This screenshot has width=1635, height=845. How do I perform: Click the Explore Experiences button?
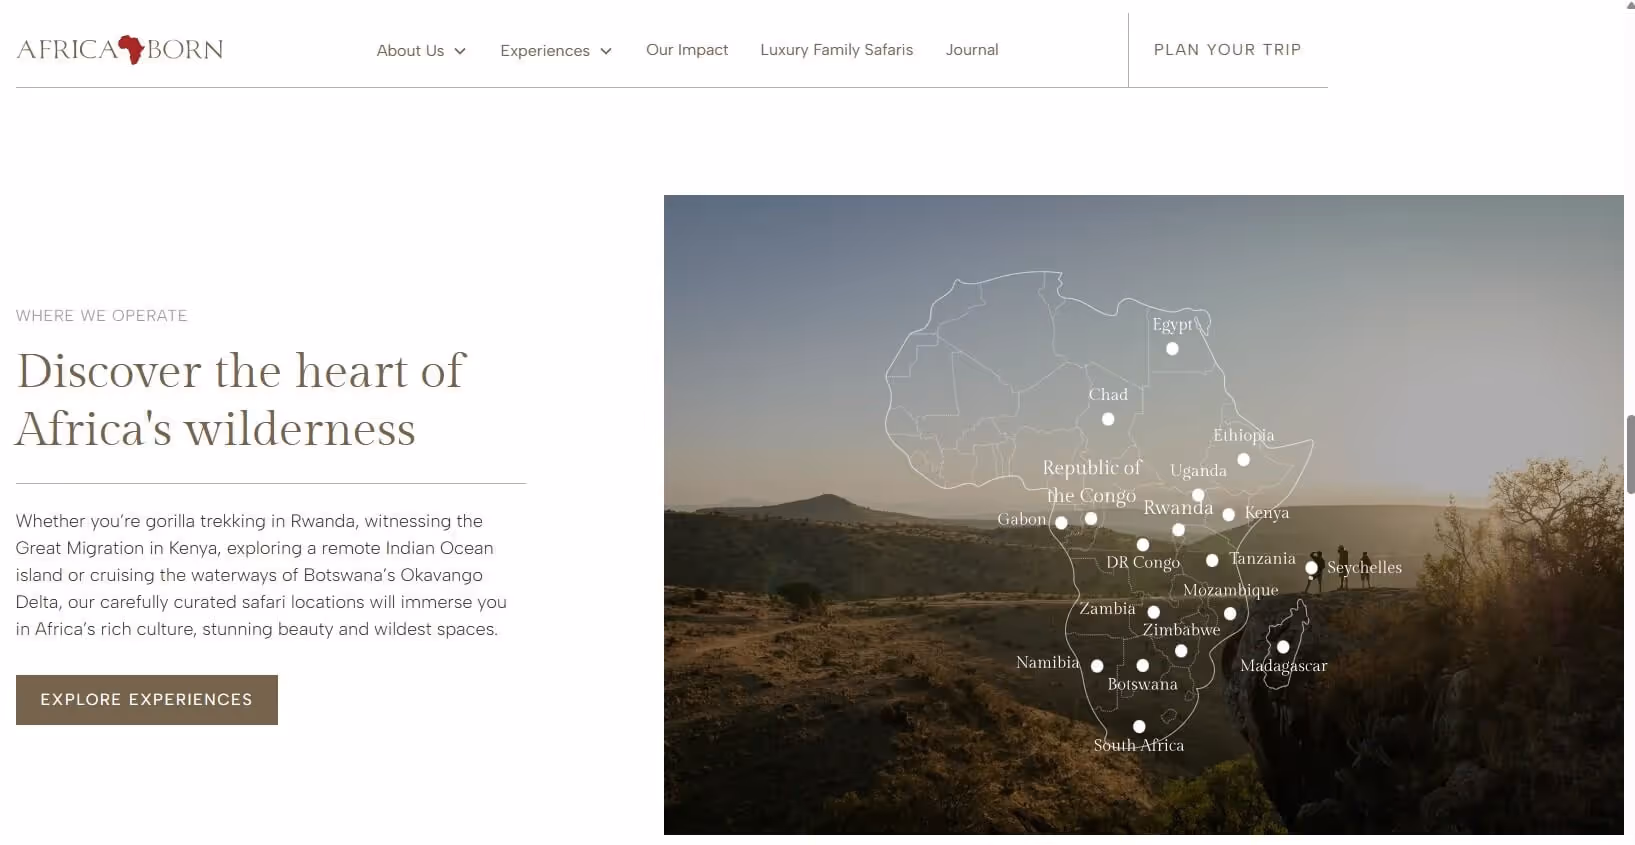146,700
